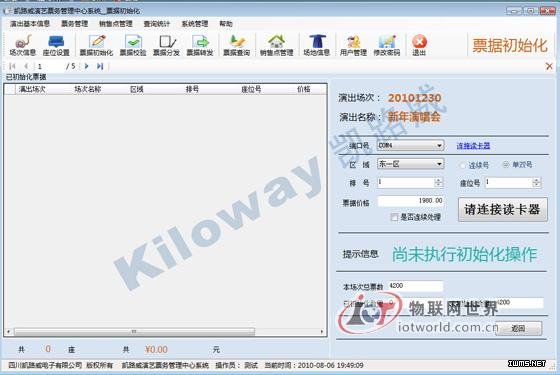The width and height of the screenshot is (560, 375).
Task: Click 连接读卡器 link
Action: (x=473, y=146)
